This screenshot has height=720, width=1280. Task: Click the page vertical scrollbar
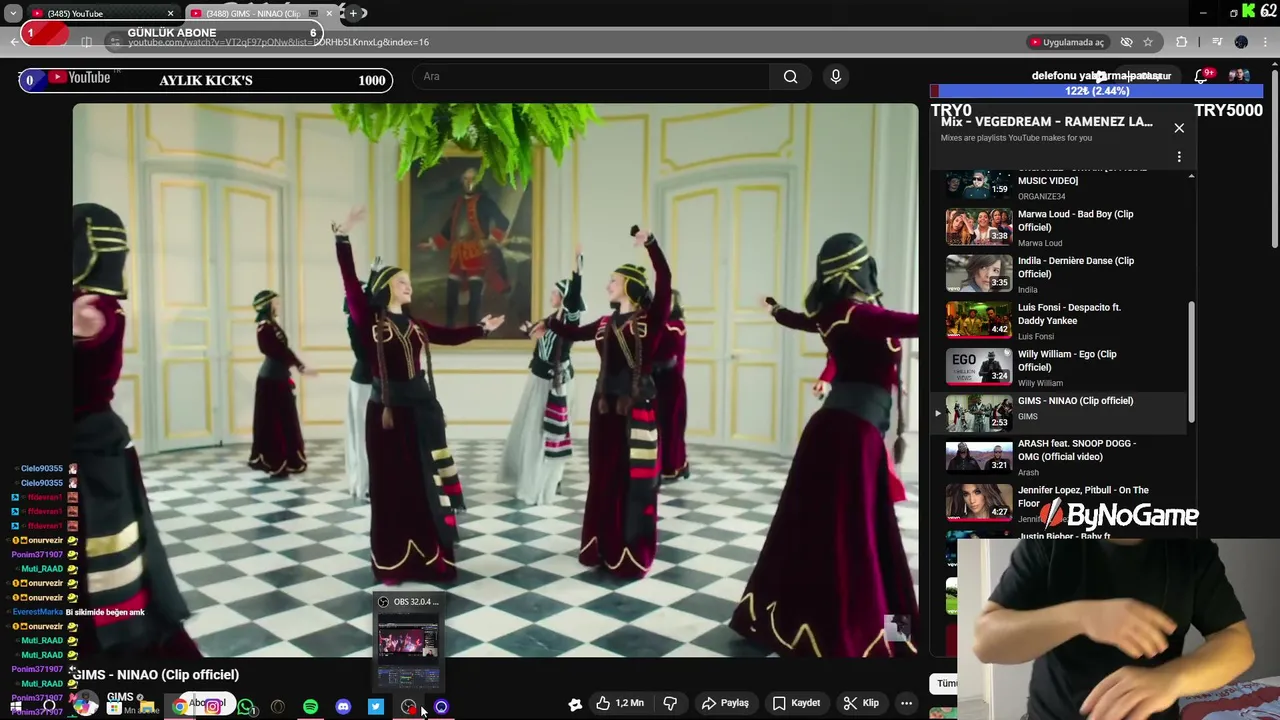(1274, 160)
